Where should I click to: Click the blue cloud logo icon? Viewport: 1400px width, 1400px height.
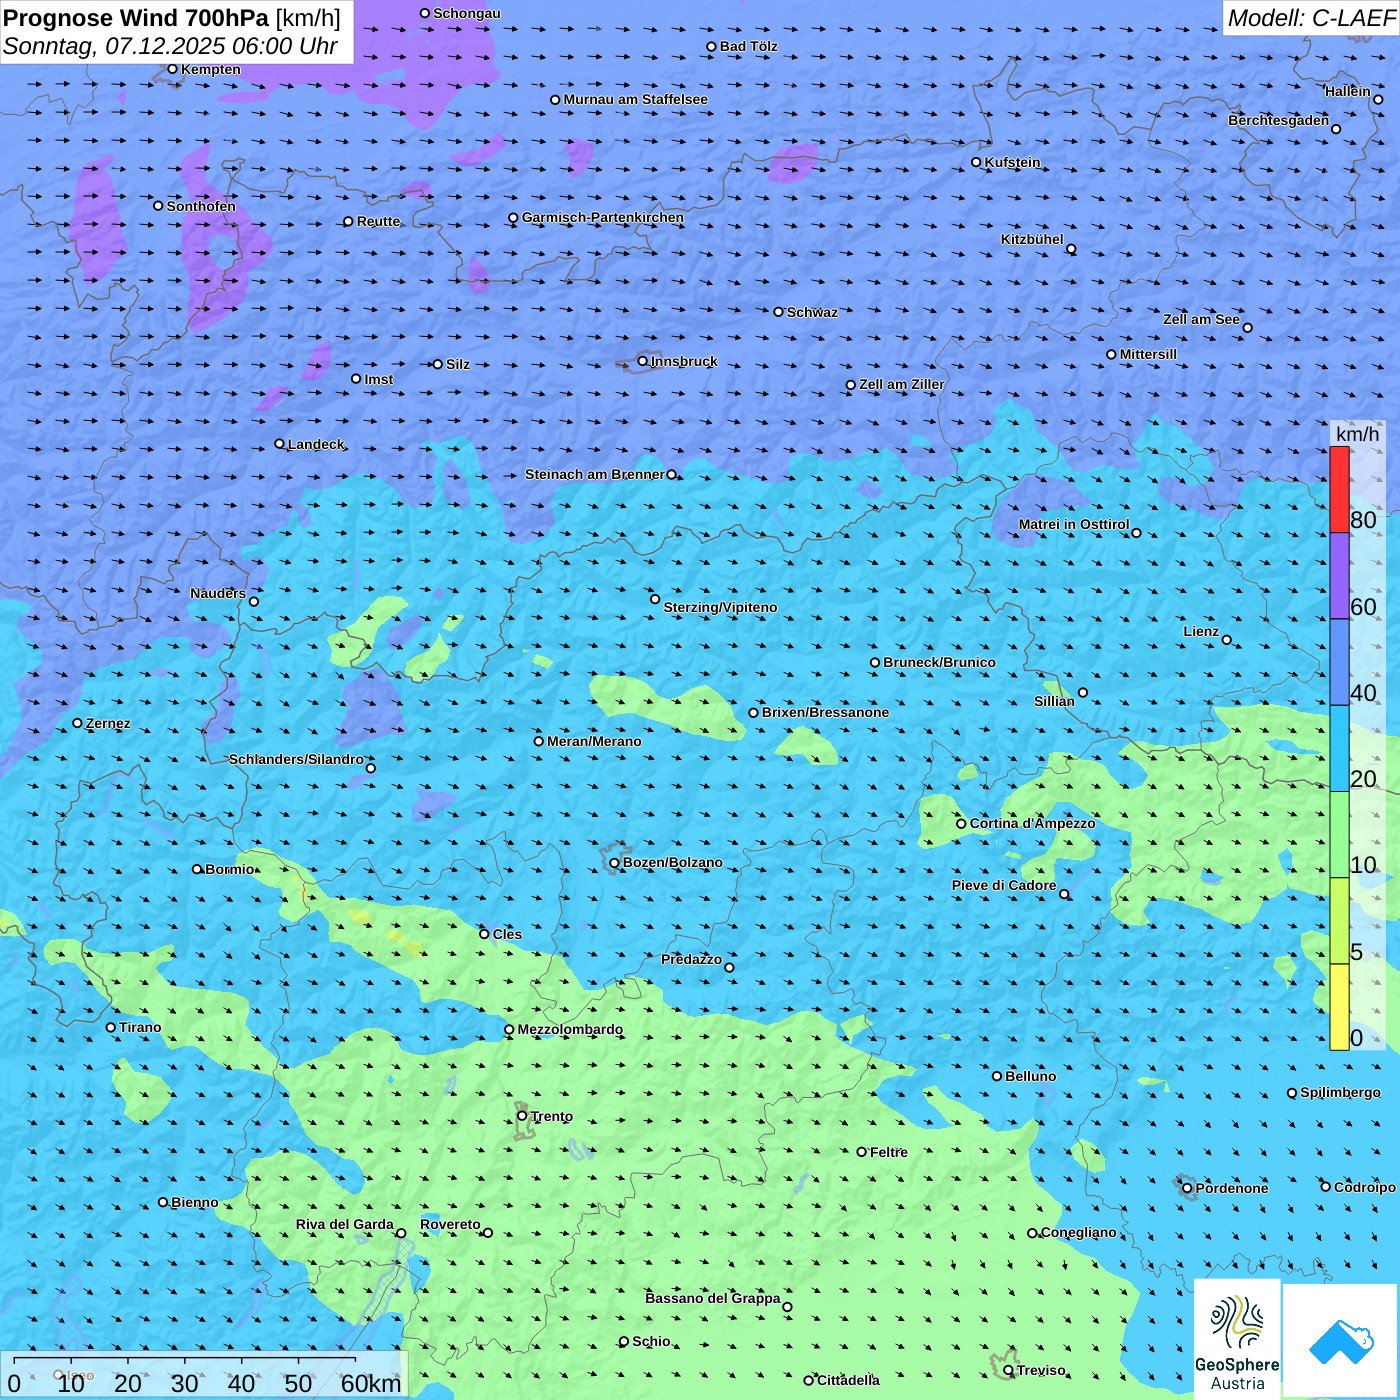(x=1340, y=1340)
